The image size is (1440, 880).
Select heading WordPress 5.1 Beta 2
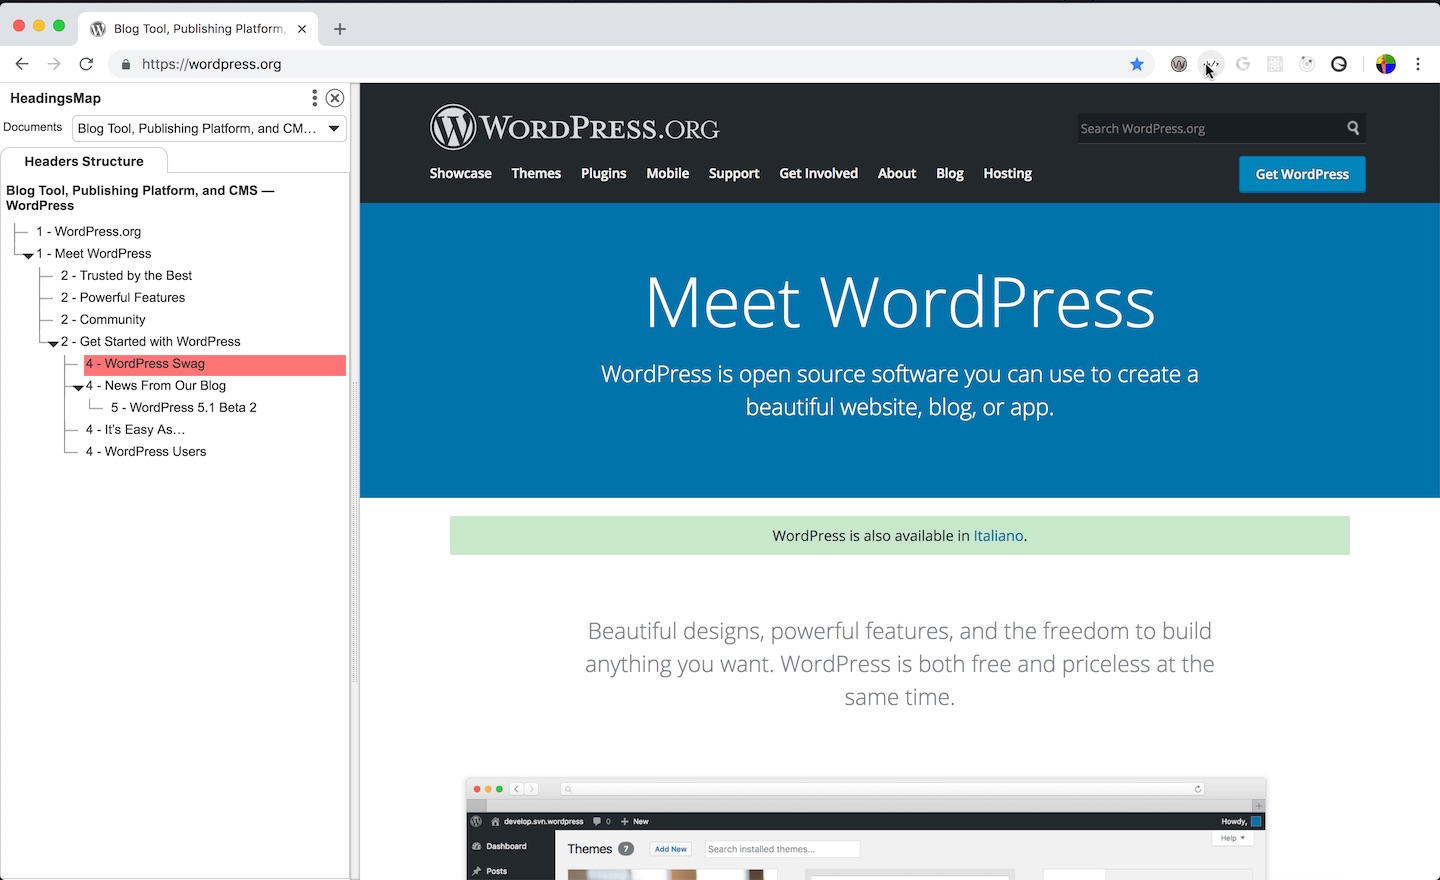pos(184,407)
